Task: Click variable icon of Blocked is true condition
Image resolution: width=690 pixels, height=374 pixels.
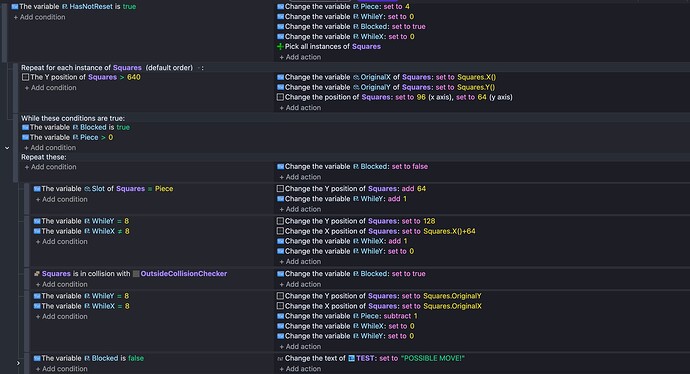Action: point(26,127)
